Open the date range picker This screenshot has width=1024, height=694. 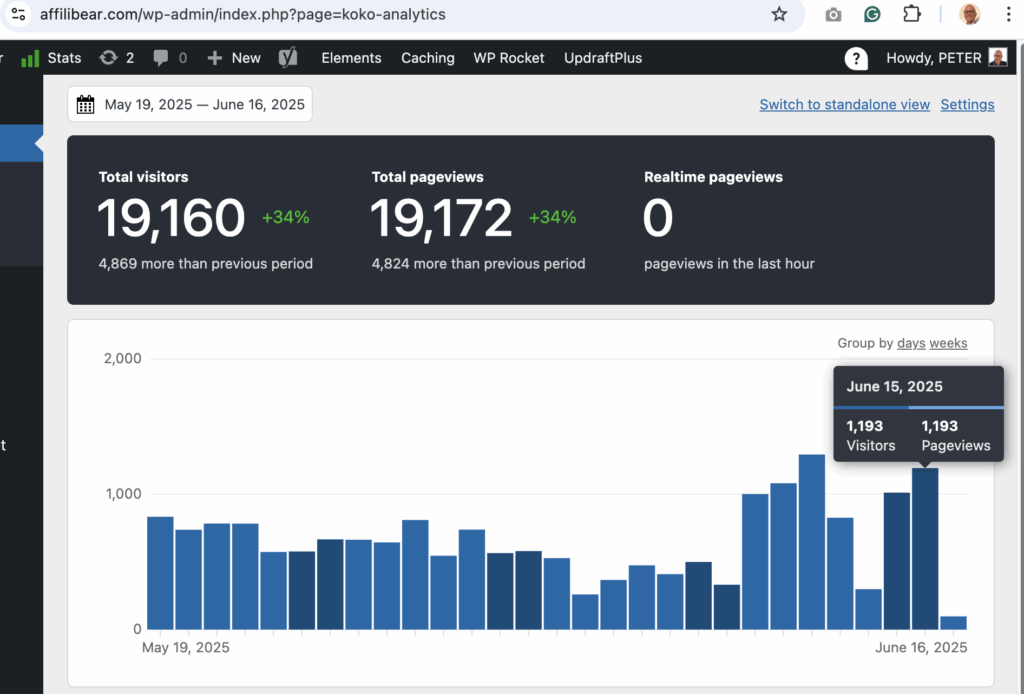(190, 104)
